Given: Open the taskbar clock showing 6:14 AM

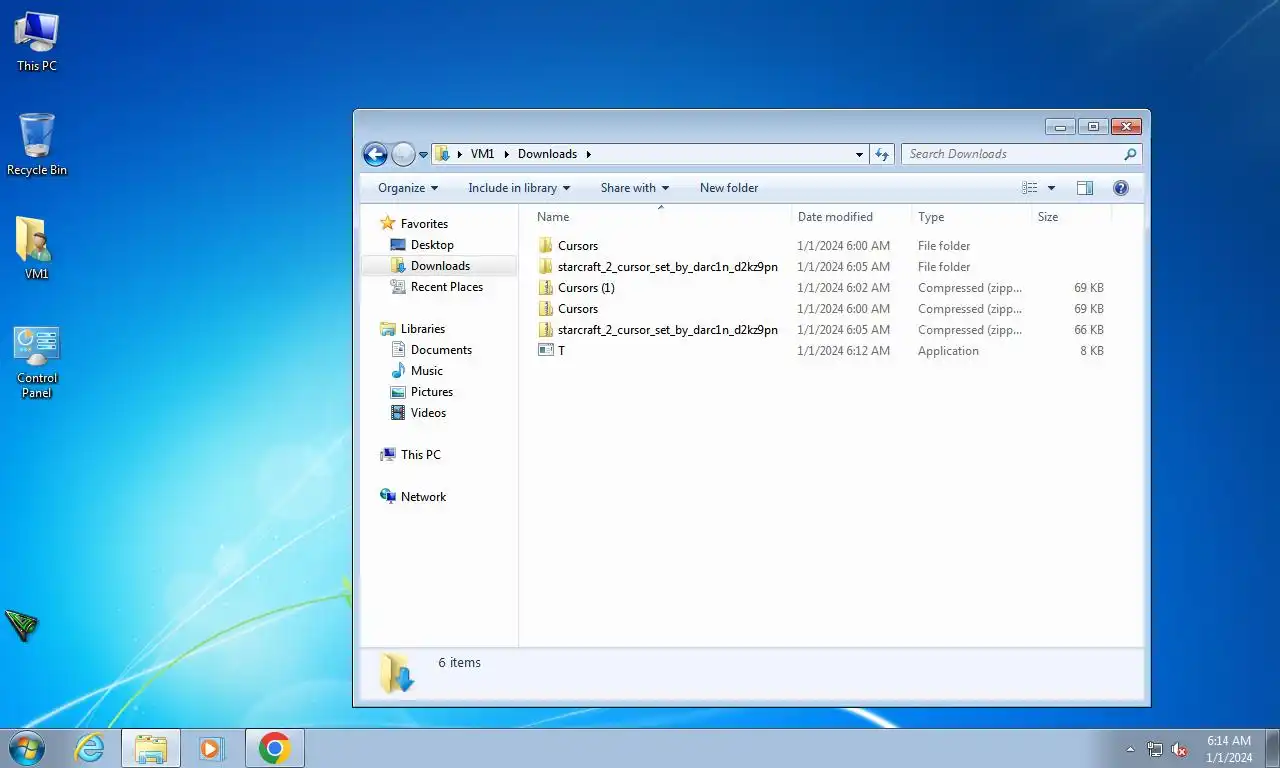Looking at the screenshot, I should (1229, 749).
